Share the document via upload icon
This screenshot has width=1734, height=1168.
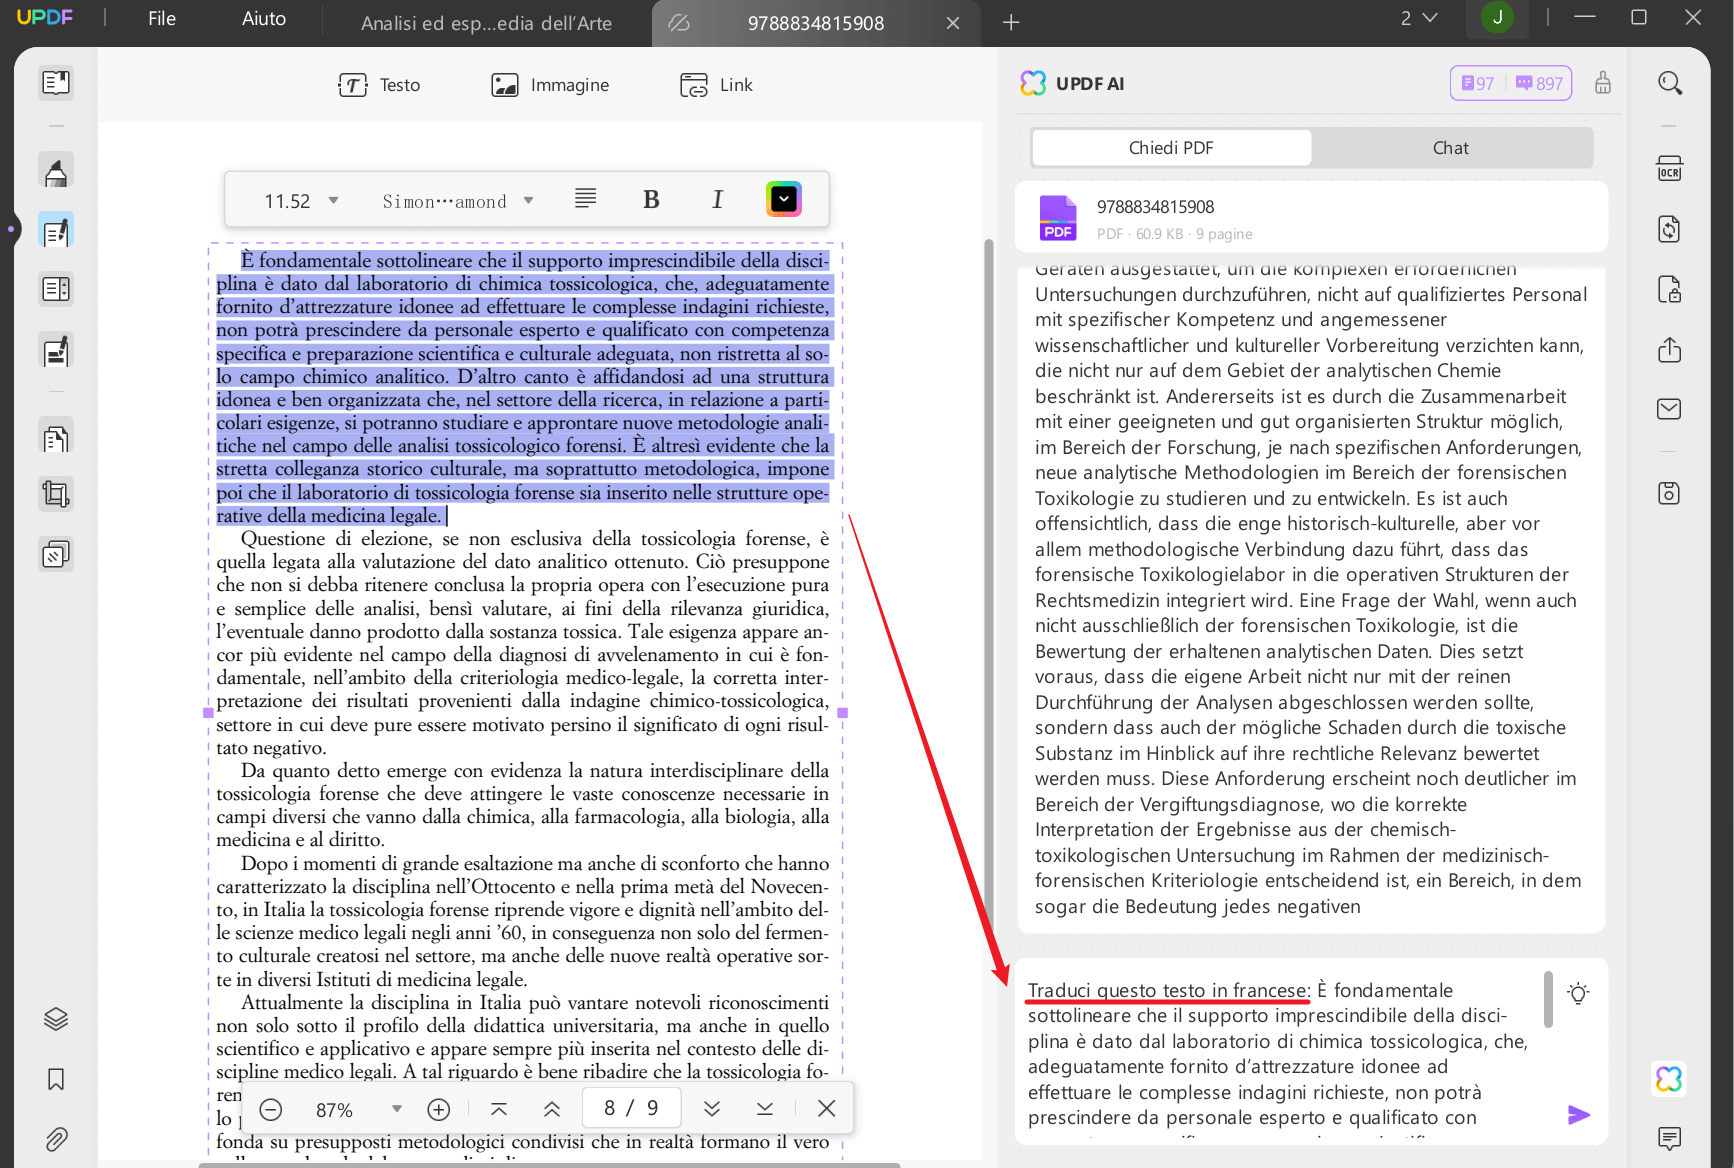[x=1669, y=350]
